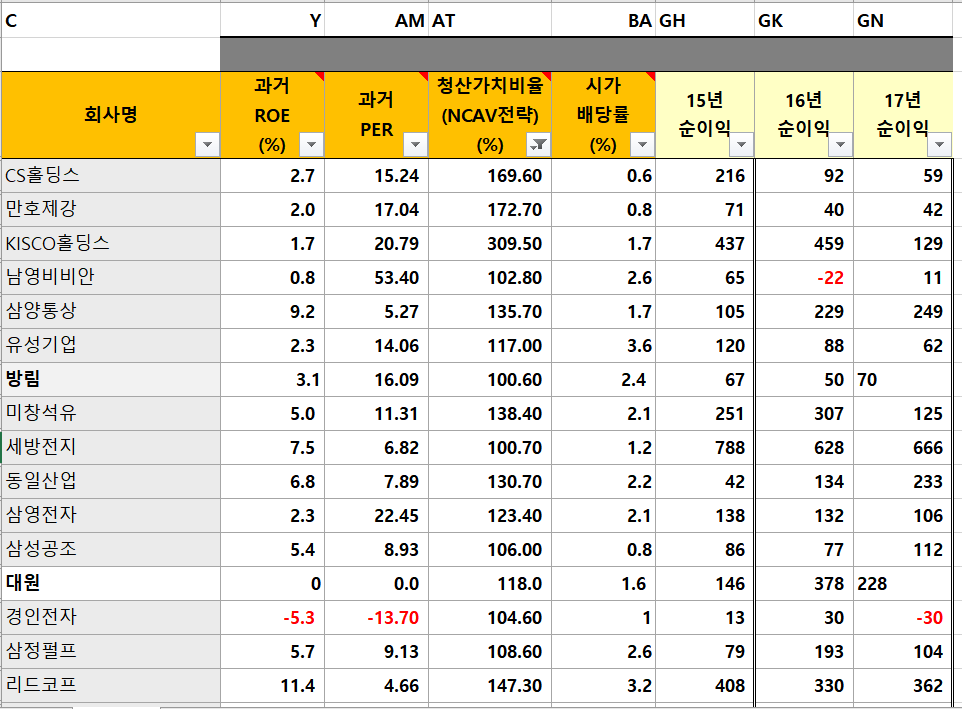The width and height of the screenshot is (962, 709).
Task: Open the 과거 PER filter dropdown
Action: pos(415,145)
